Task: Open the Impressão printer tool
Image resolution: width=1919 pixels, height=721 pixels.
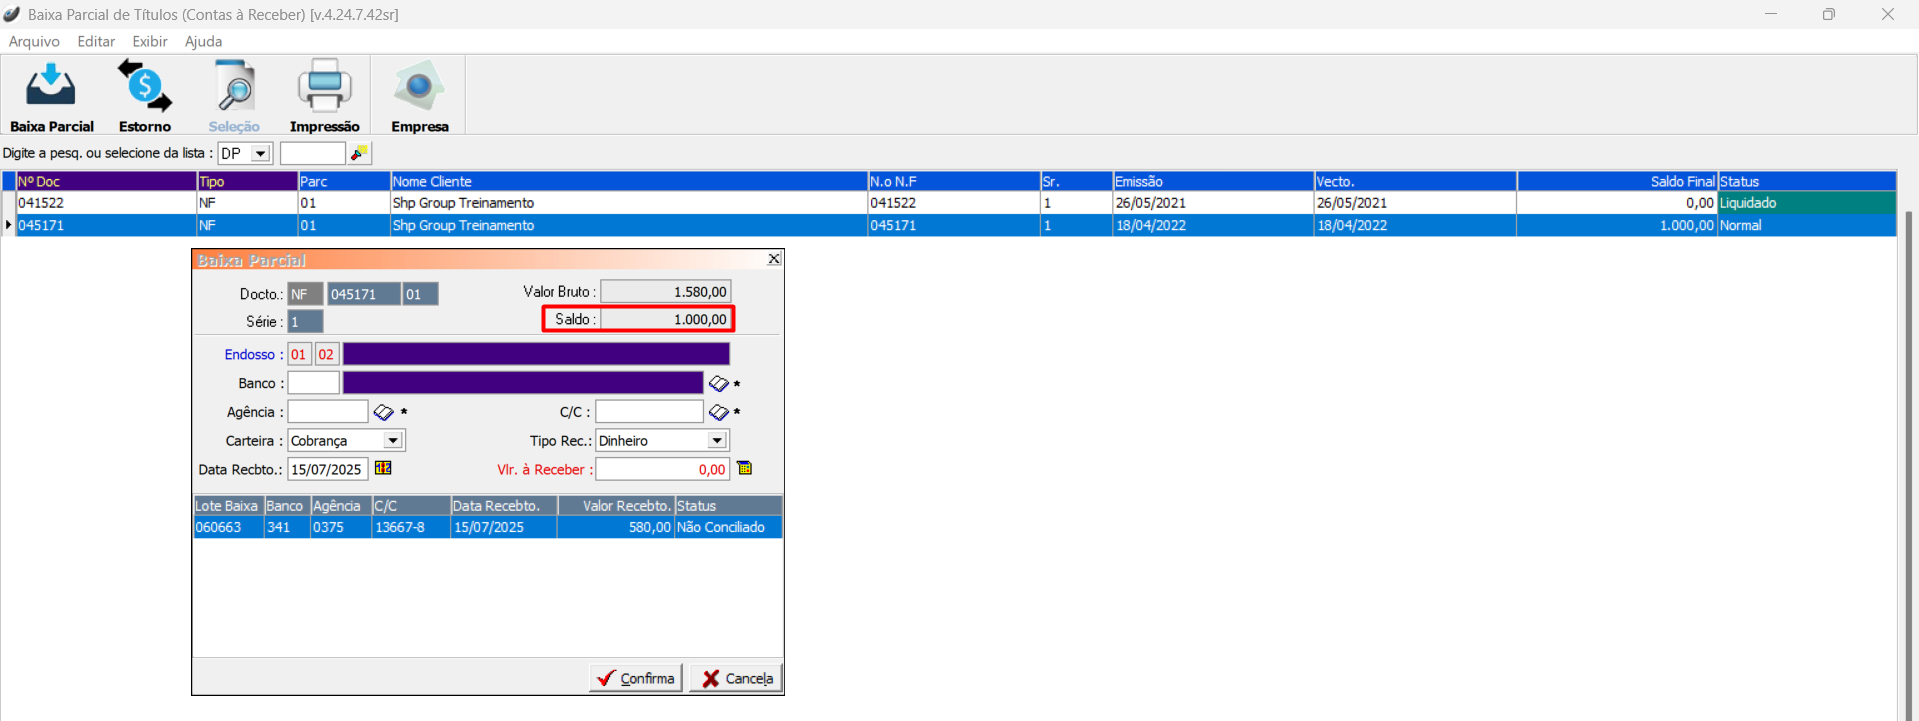Action: click(324, 96)
